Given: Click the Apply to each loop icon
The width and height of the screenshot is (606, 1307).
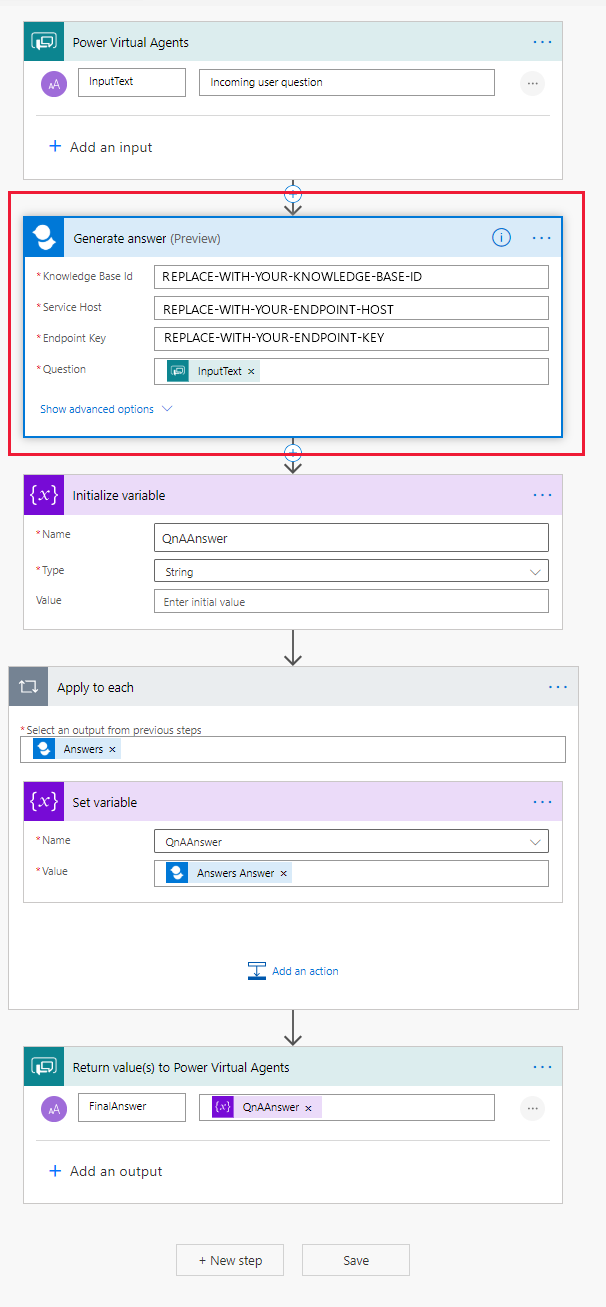Looking at the screenshot, I should (28, 687).
